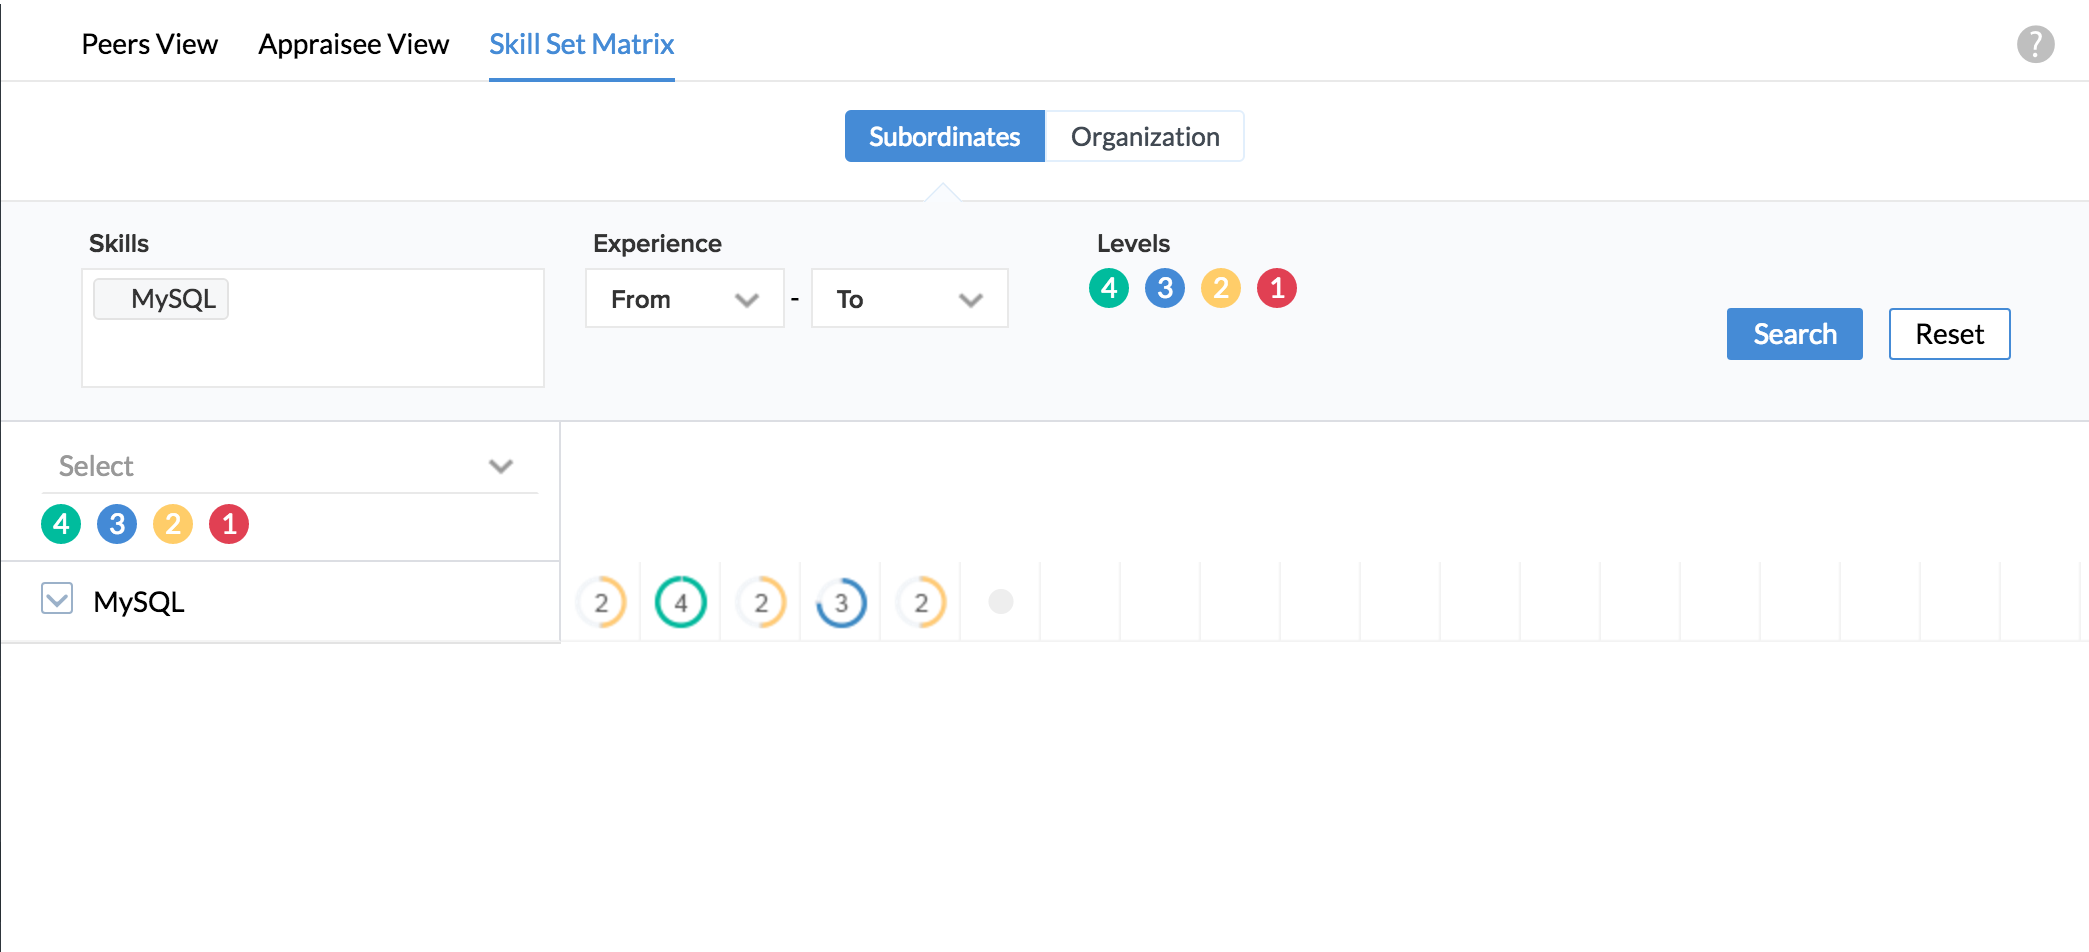Click the blue level 3 MySQL rating circle
The width and height of the screenshot is (2089, 952).
pyautogui.click(x=841, y=602)
